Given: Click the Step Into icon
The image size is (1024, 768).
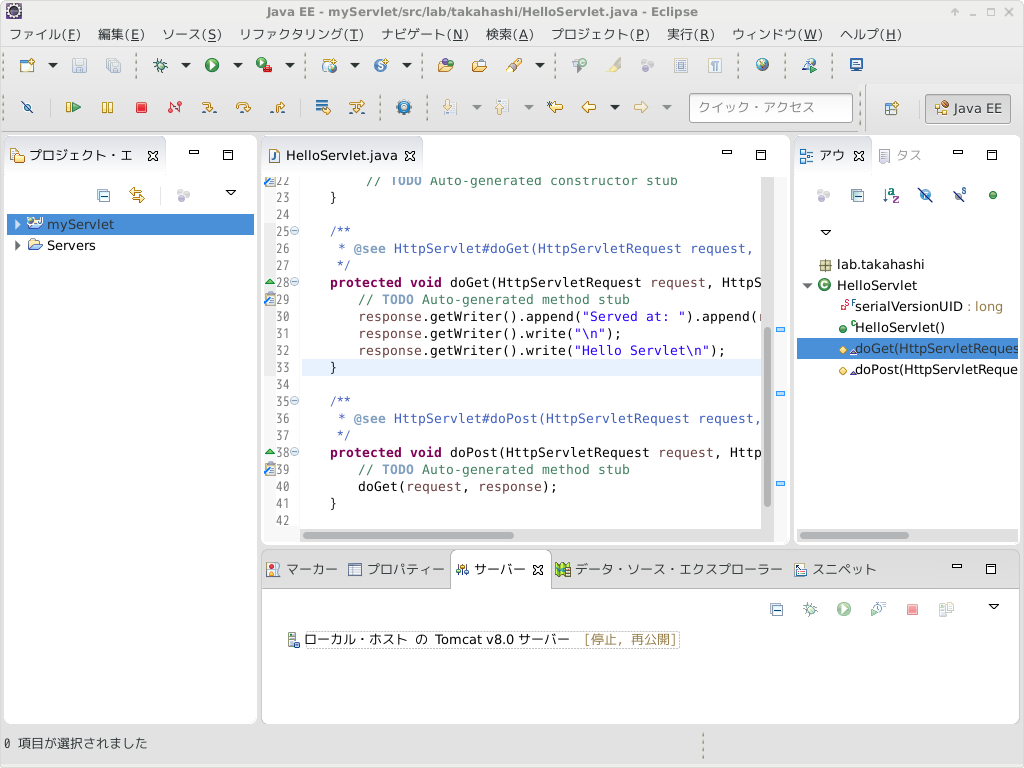Looking at the screenshot, I should (x=209, y=107).
